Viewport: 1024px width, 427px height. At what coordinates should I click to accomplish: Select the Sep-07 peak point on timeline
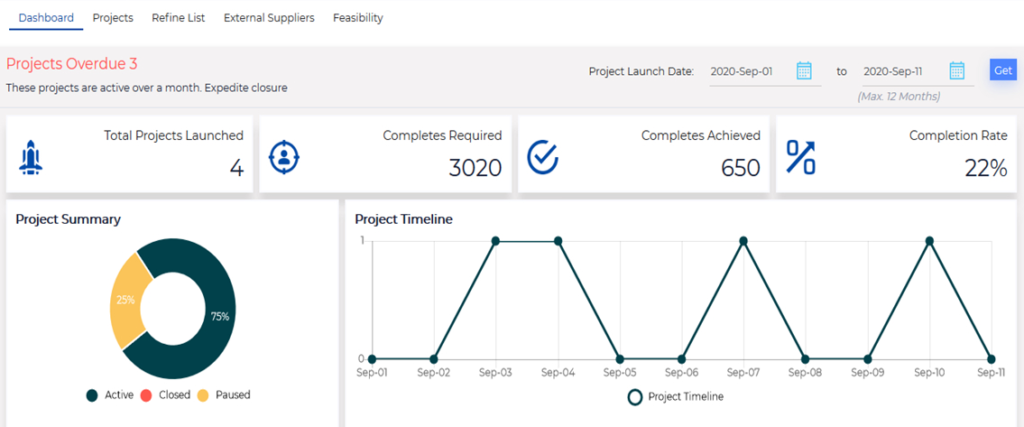[743, 241]
